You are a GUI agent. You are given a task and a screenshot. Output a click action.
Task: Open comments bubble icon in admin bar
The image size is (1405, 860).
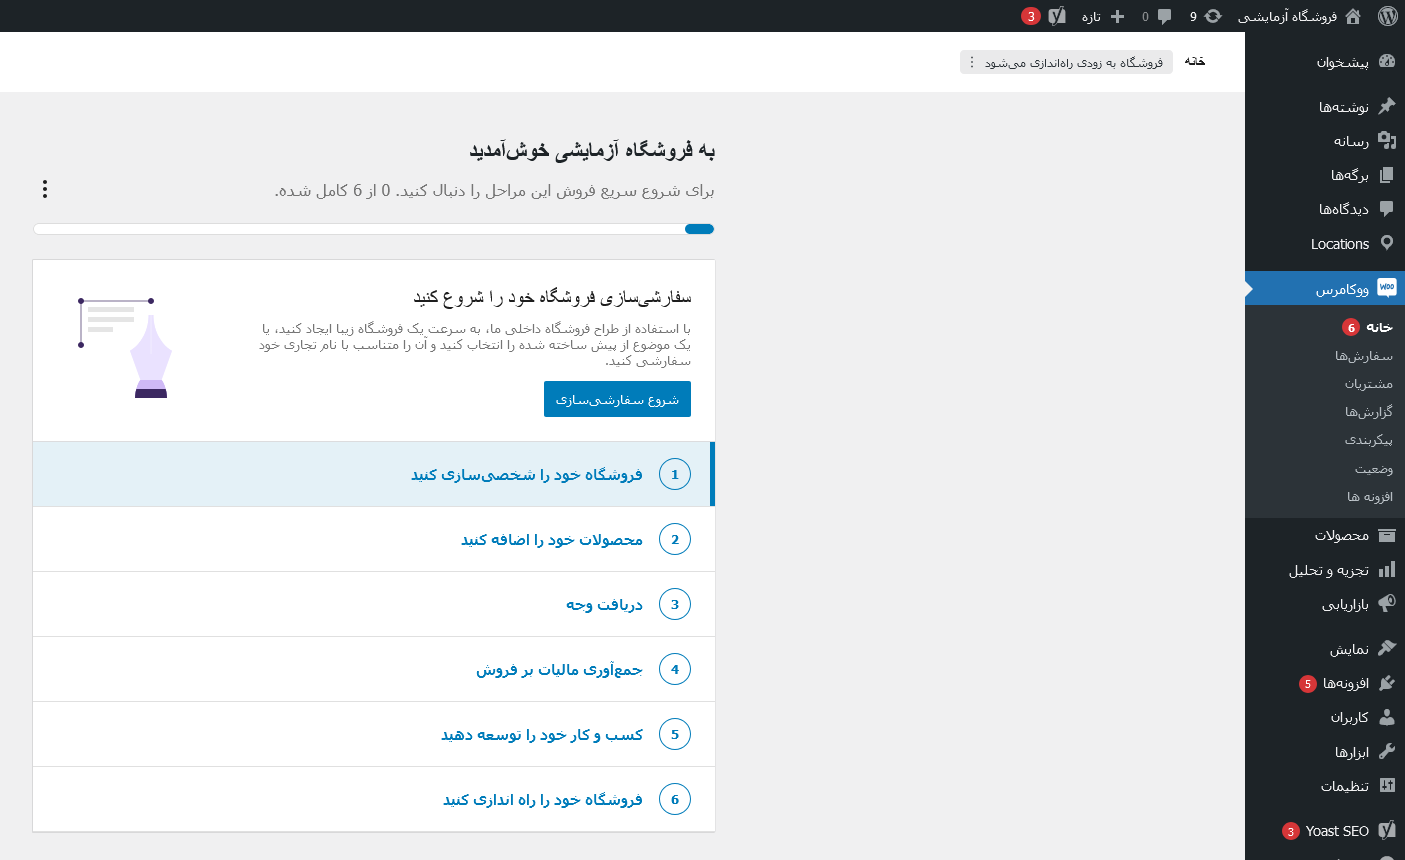pyautogui.click(x=1164, y=16)
